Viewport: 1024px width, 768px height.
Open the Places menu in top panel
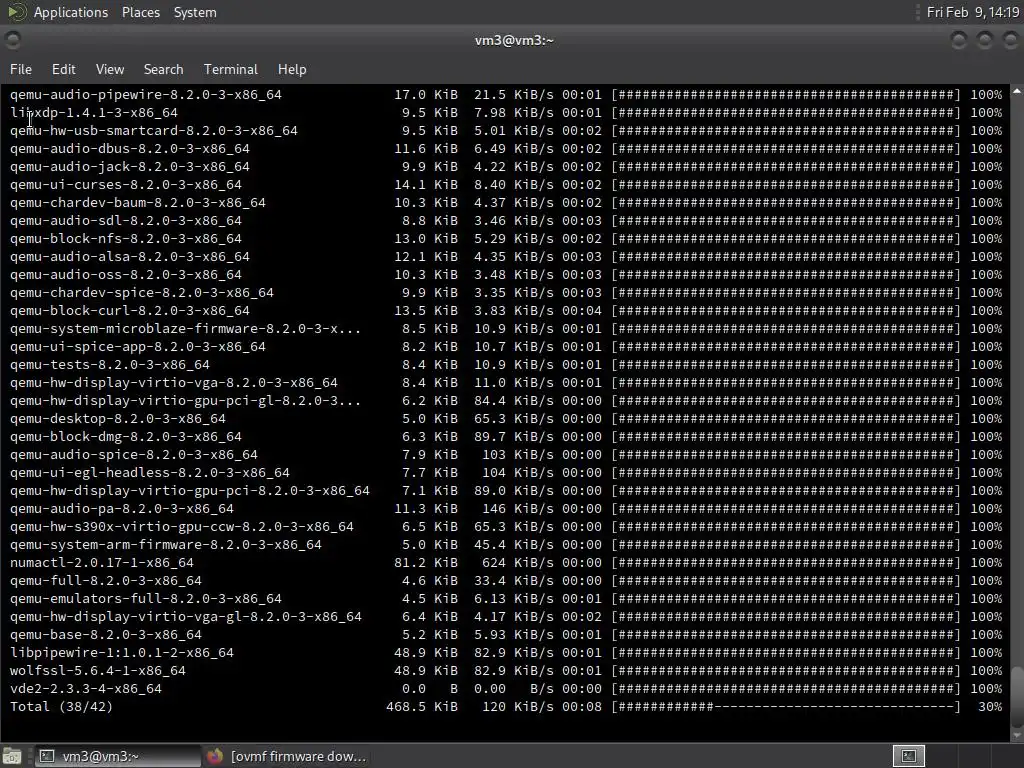(x=140, y=12)
